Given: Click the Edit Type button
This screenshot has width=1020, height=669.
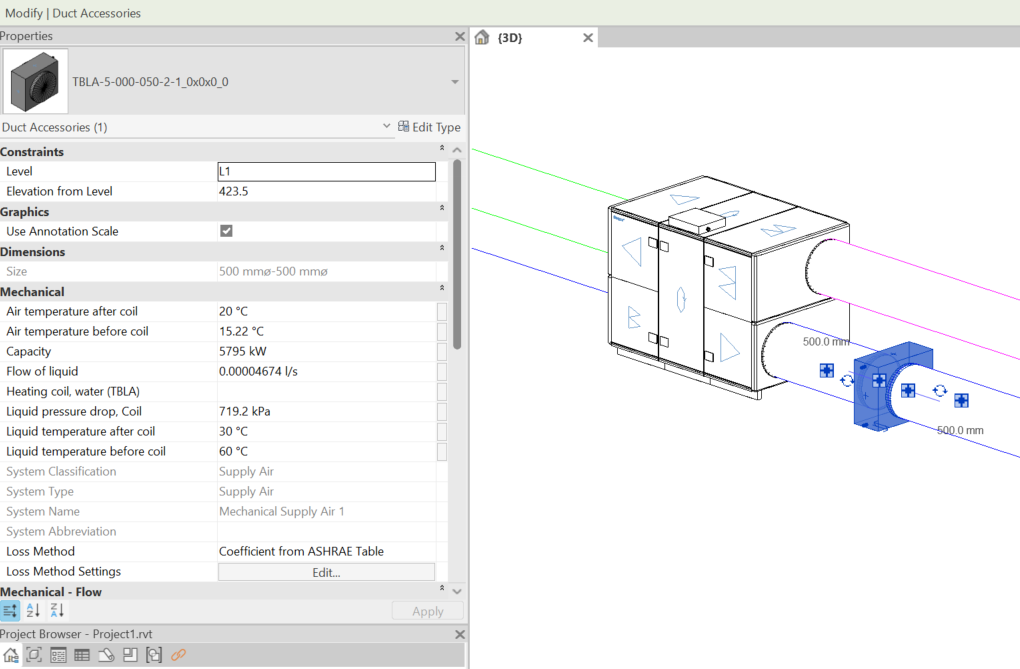Looking at the screenshot, I should coord(429,127).
